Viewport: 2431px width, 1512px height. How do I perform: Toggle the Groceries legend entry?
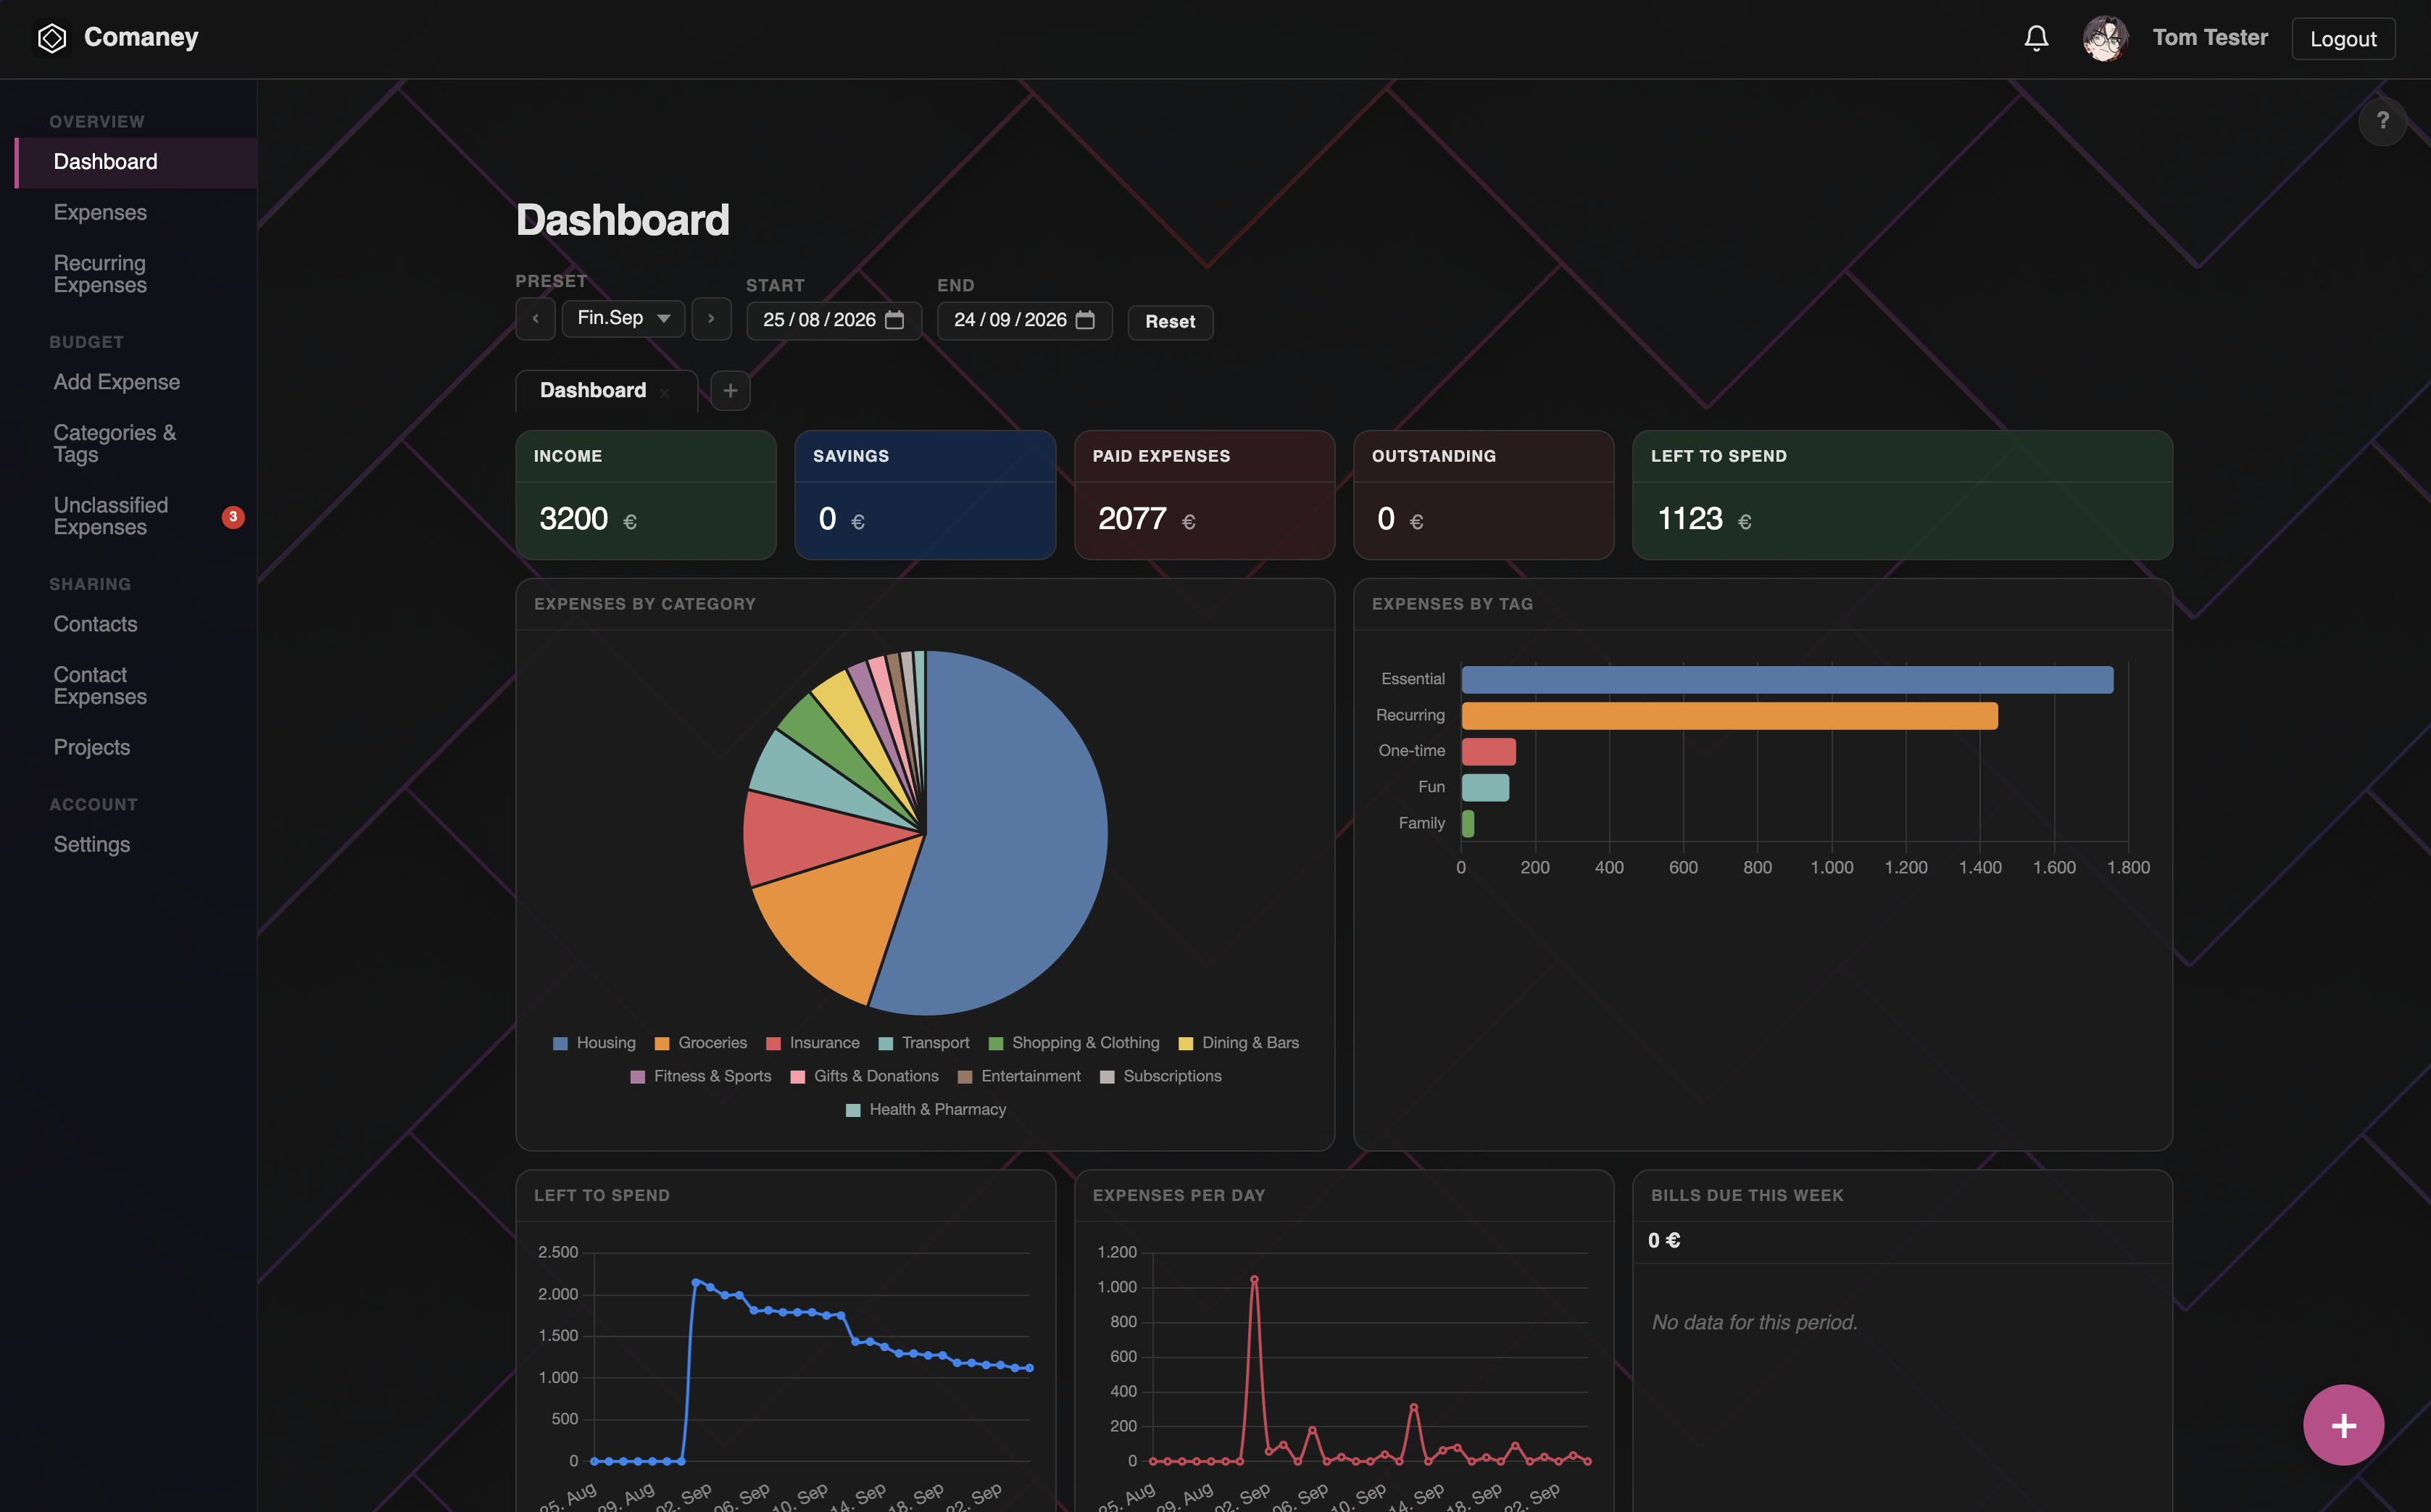click(x=700, y=1043)
